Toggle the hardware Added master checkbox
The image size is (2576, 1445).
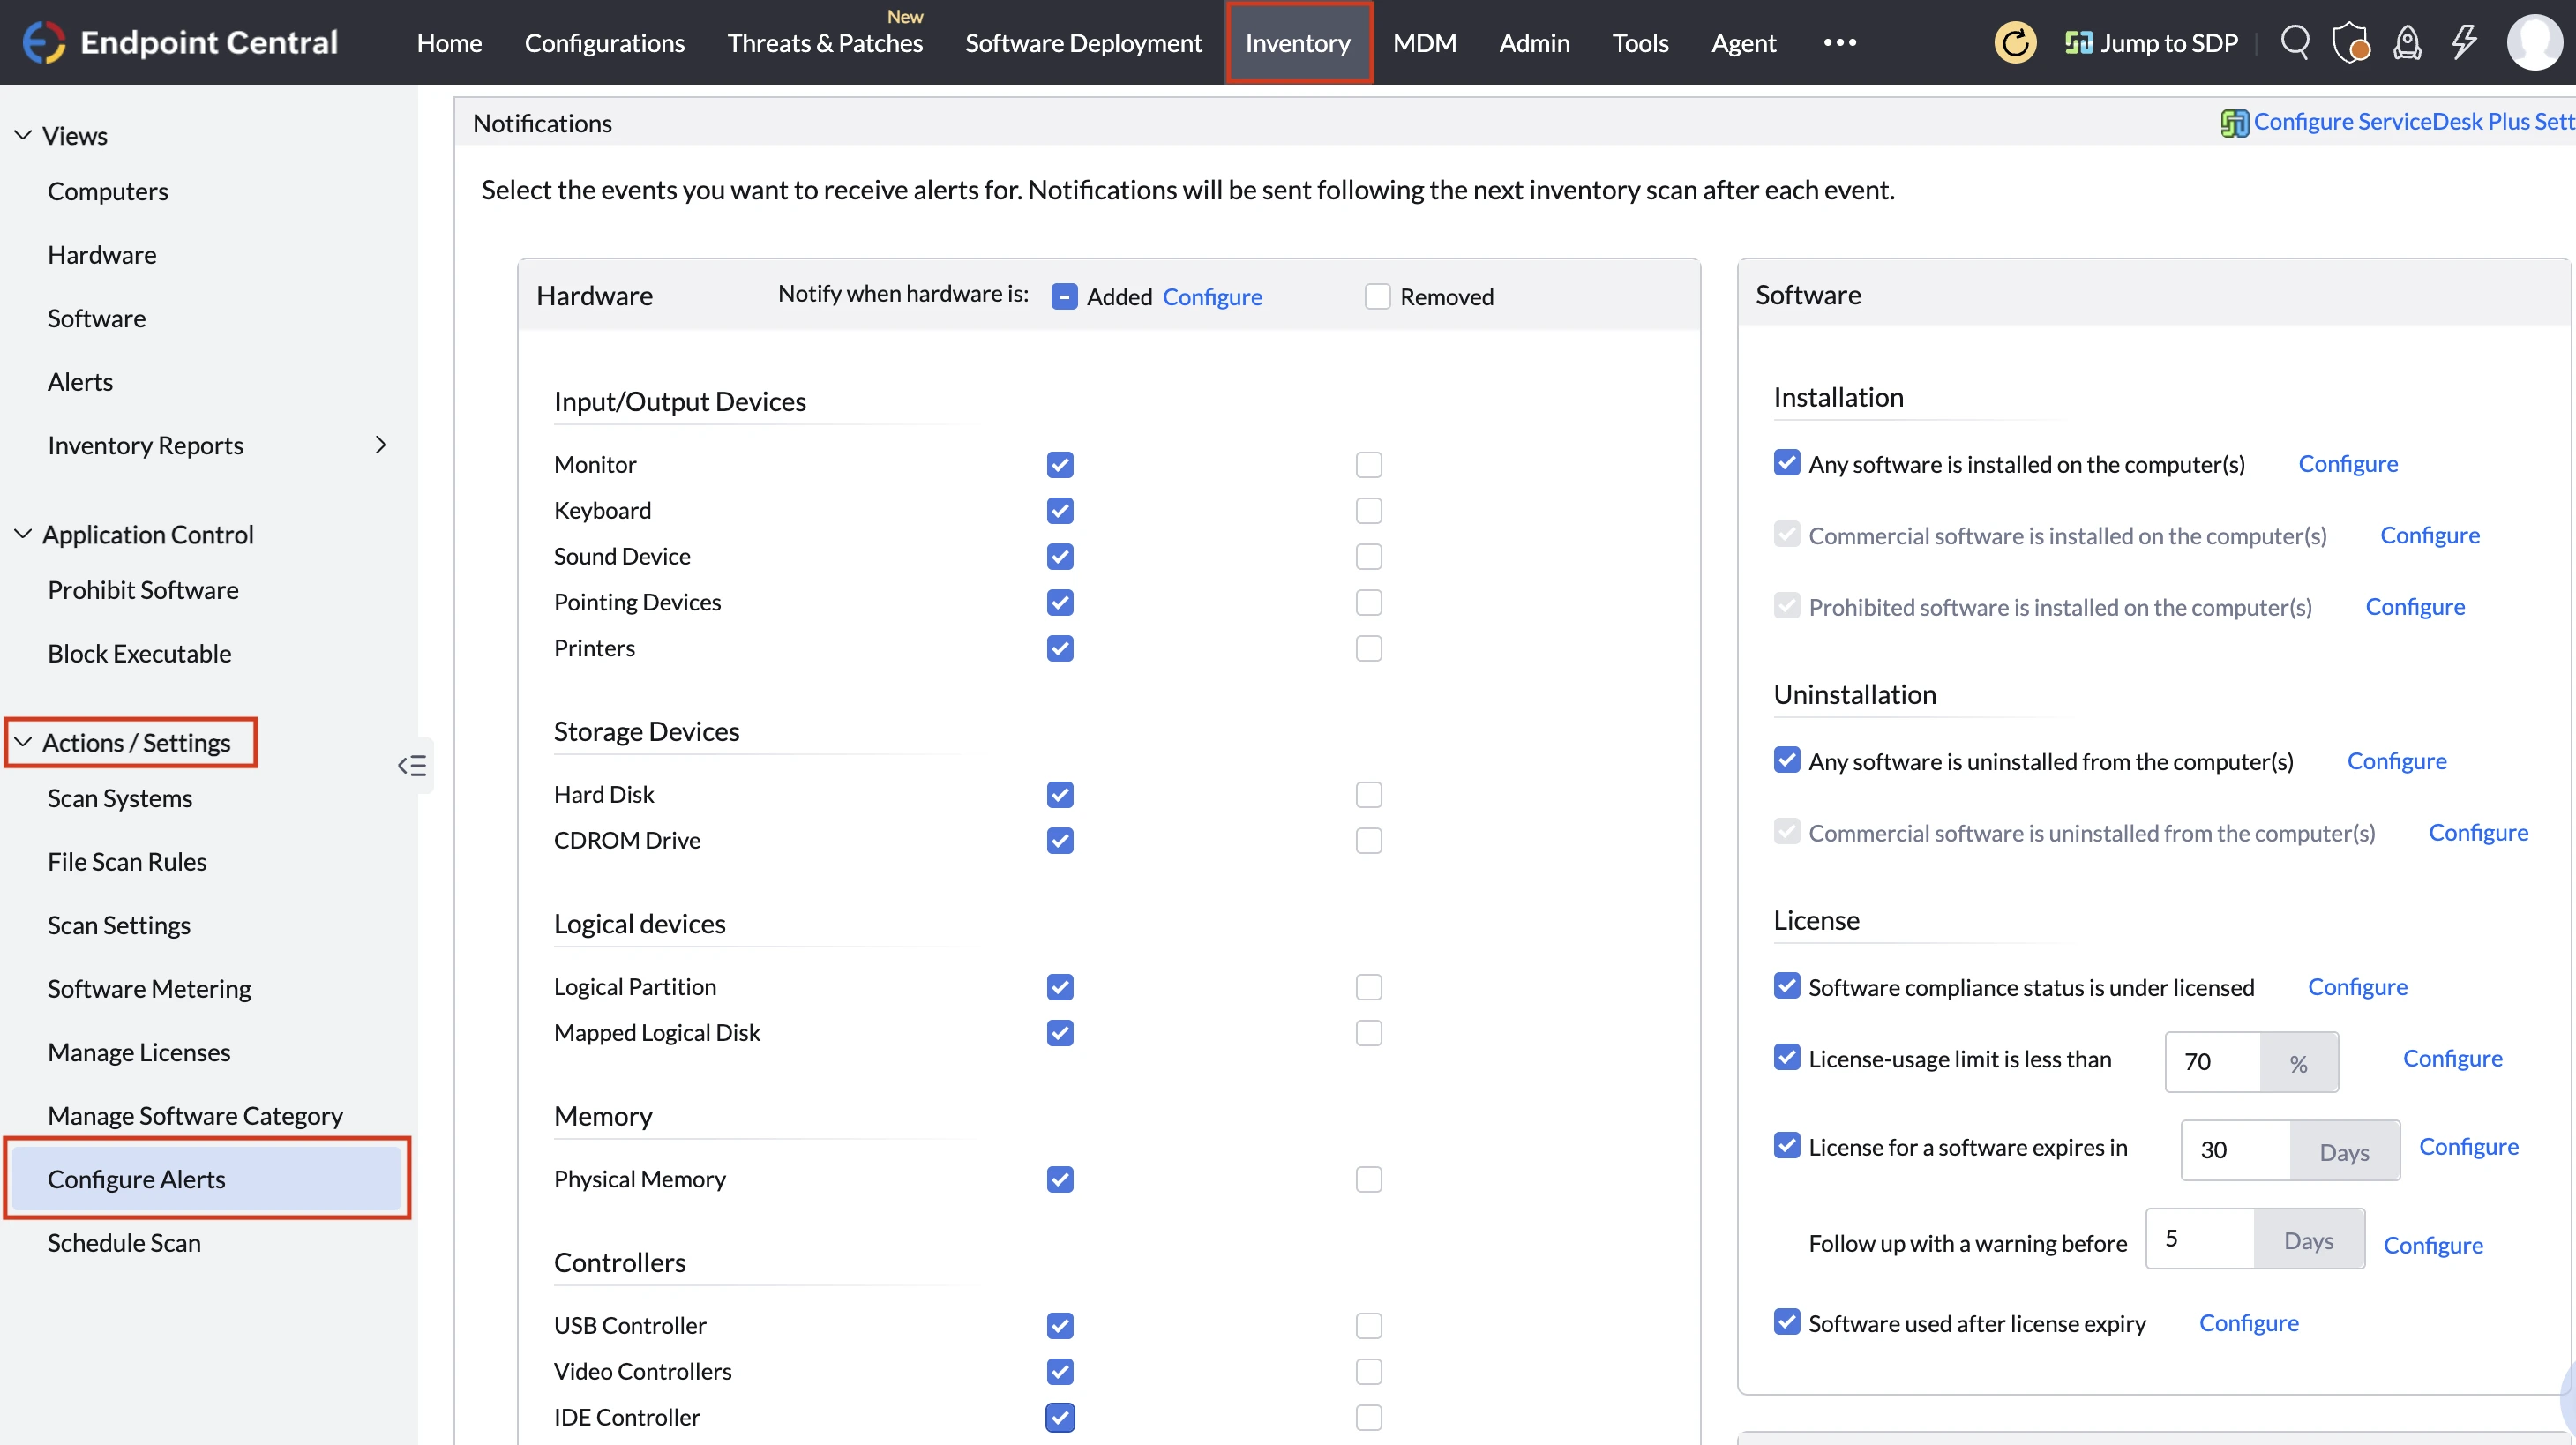(x=1064, y=296)
